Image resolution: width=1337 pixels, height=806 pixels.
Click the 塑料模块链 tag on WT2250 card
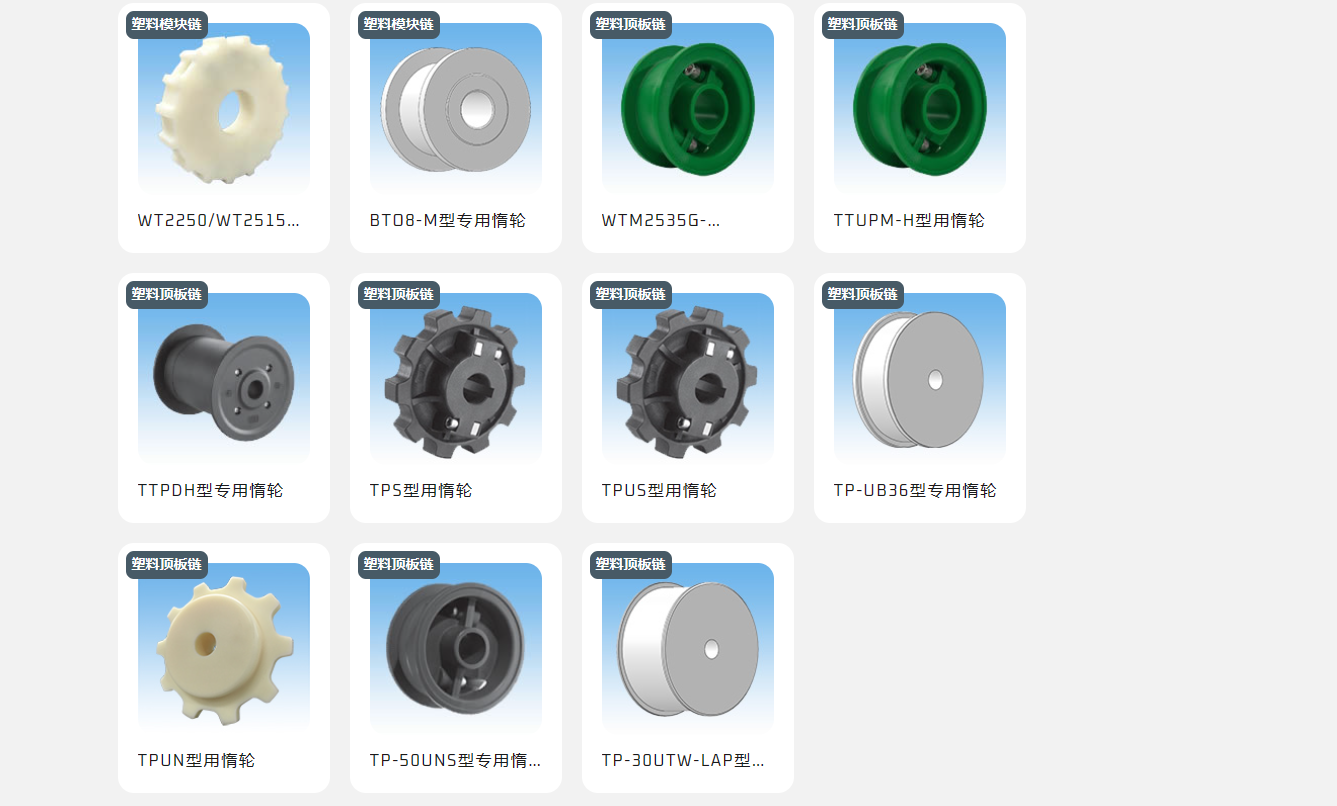[167, 25]
